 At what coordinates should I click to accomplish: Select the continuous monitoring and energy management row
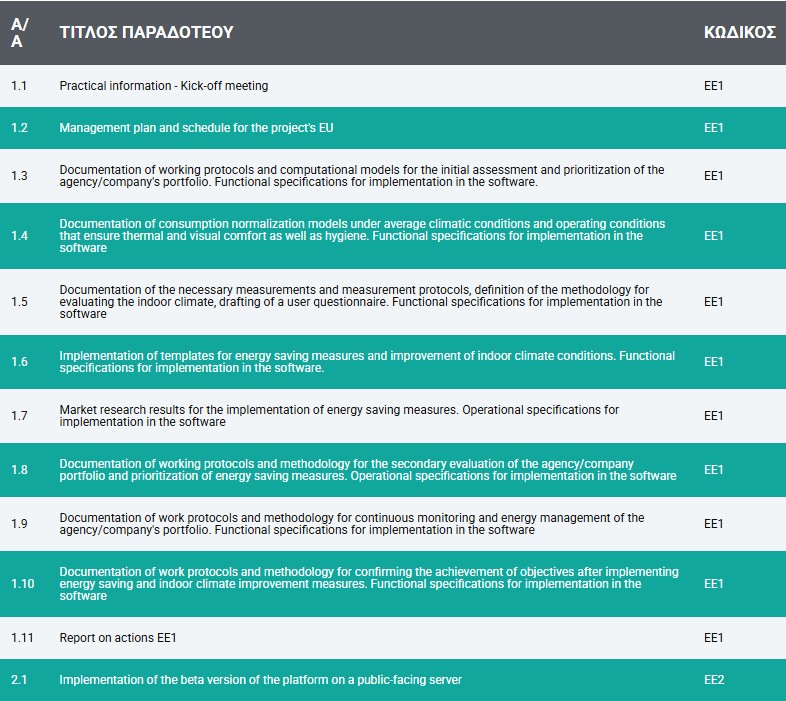pyautogui.click(x=393, y=524)
